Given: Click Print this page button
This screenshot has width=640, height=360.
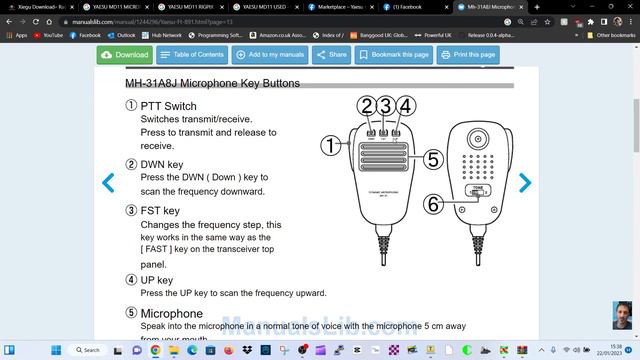Looking at the screenshot, I should tap(468, 55).
